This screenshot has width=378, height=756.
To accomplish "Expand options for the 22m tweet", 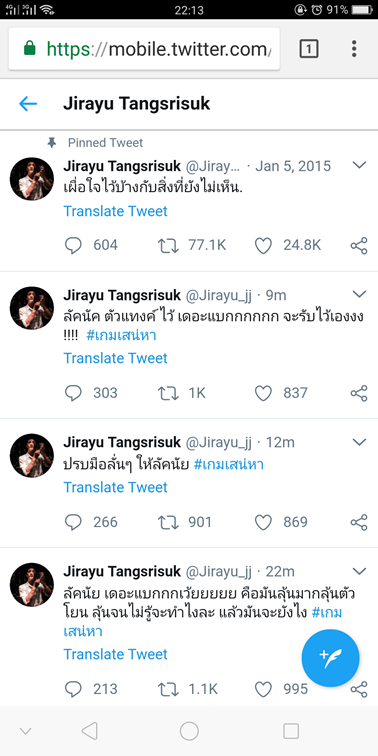I will (x=360, y=571).
